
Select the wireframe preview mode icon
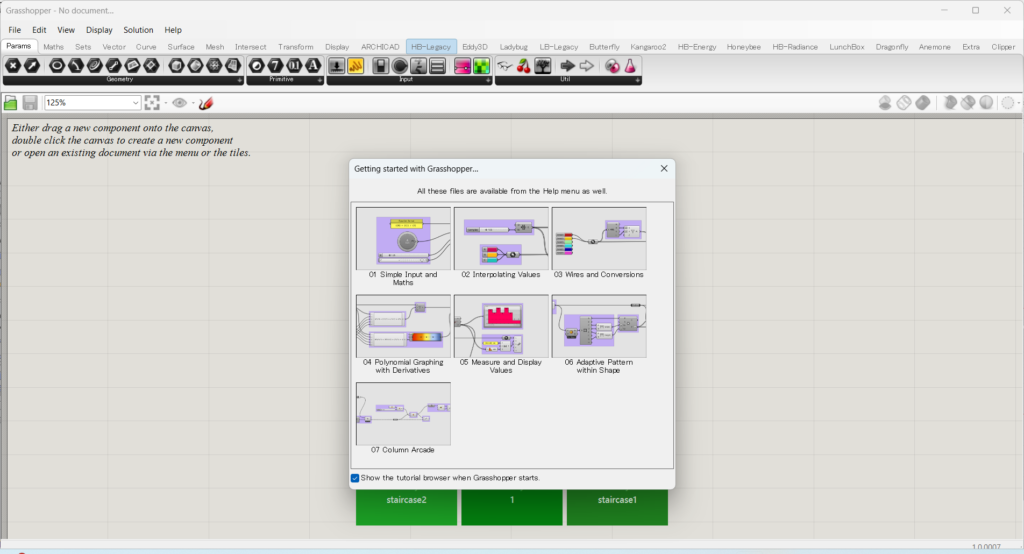pyautogui.click(x=903, y=103)
